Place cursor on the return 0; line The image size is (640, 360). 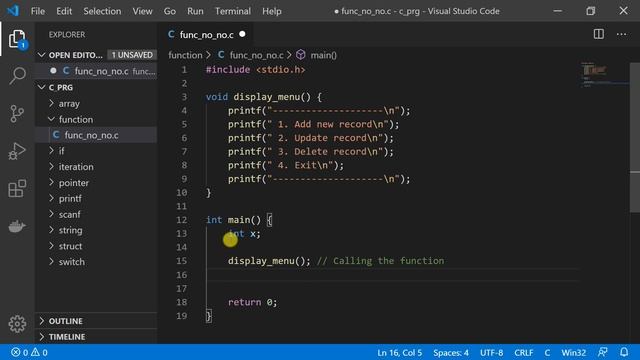252,302
